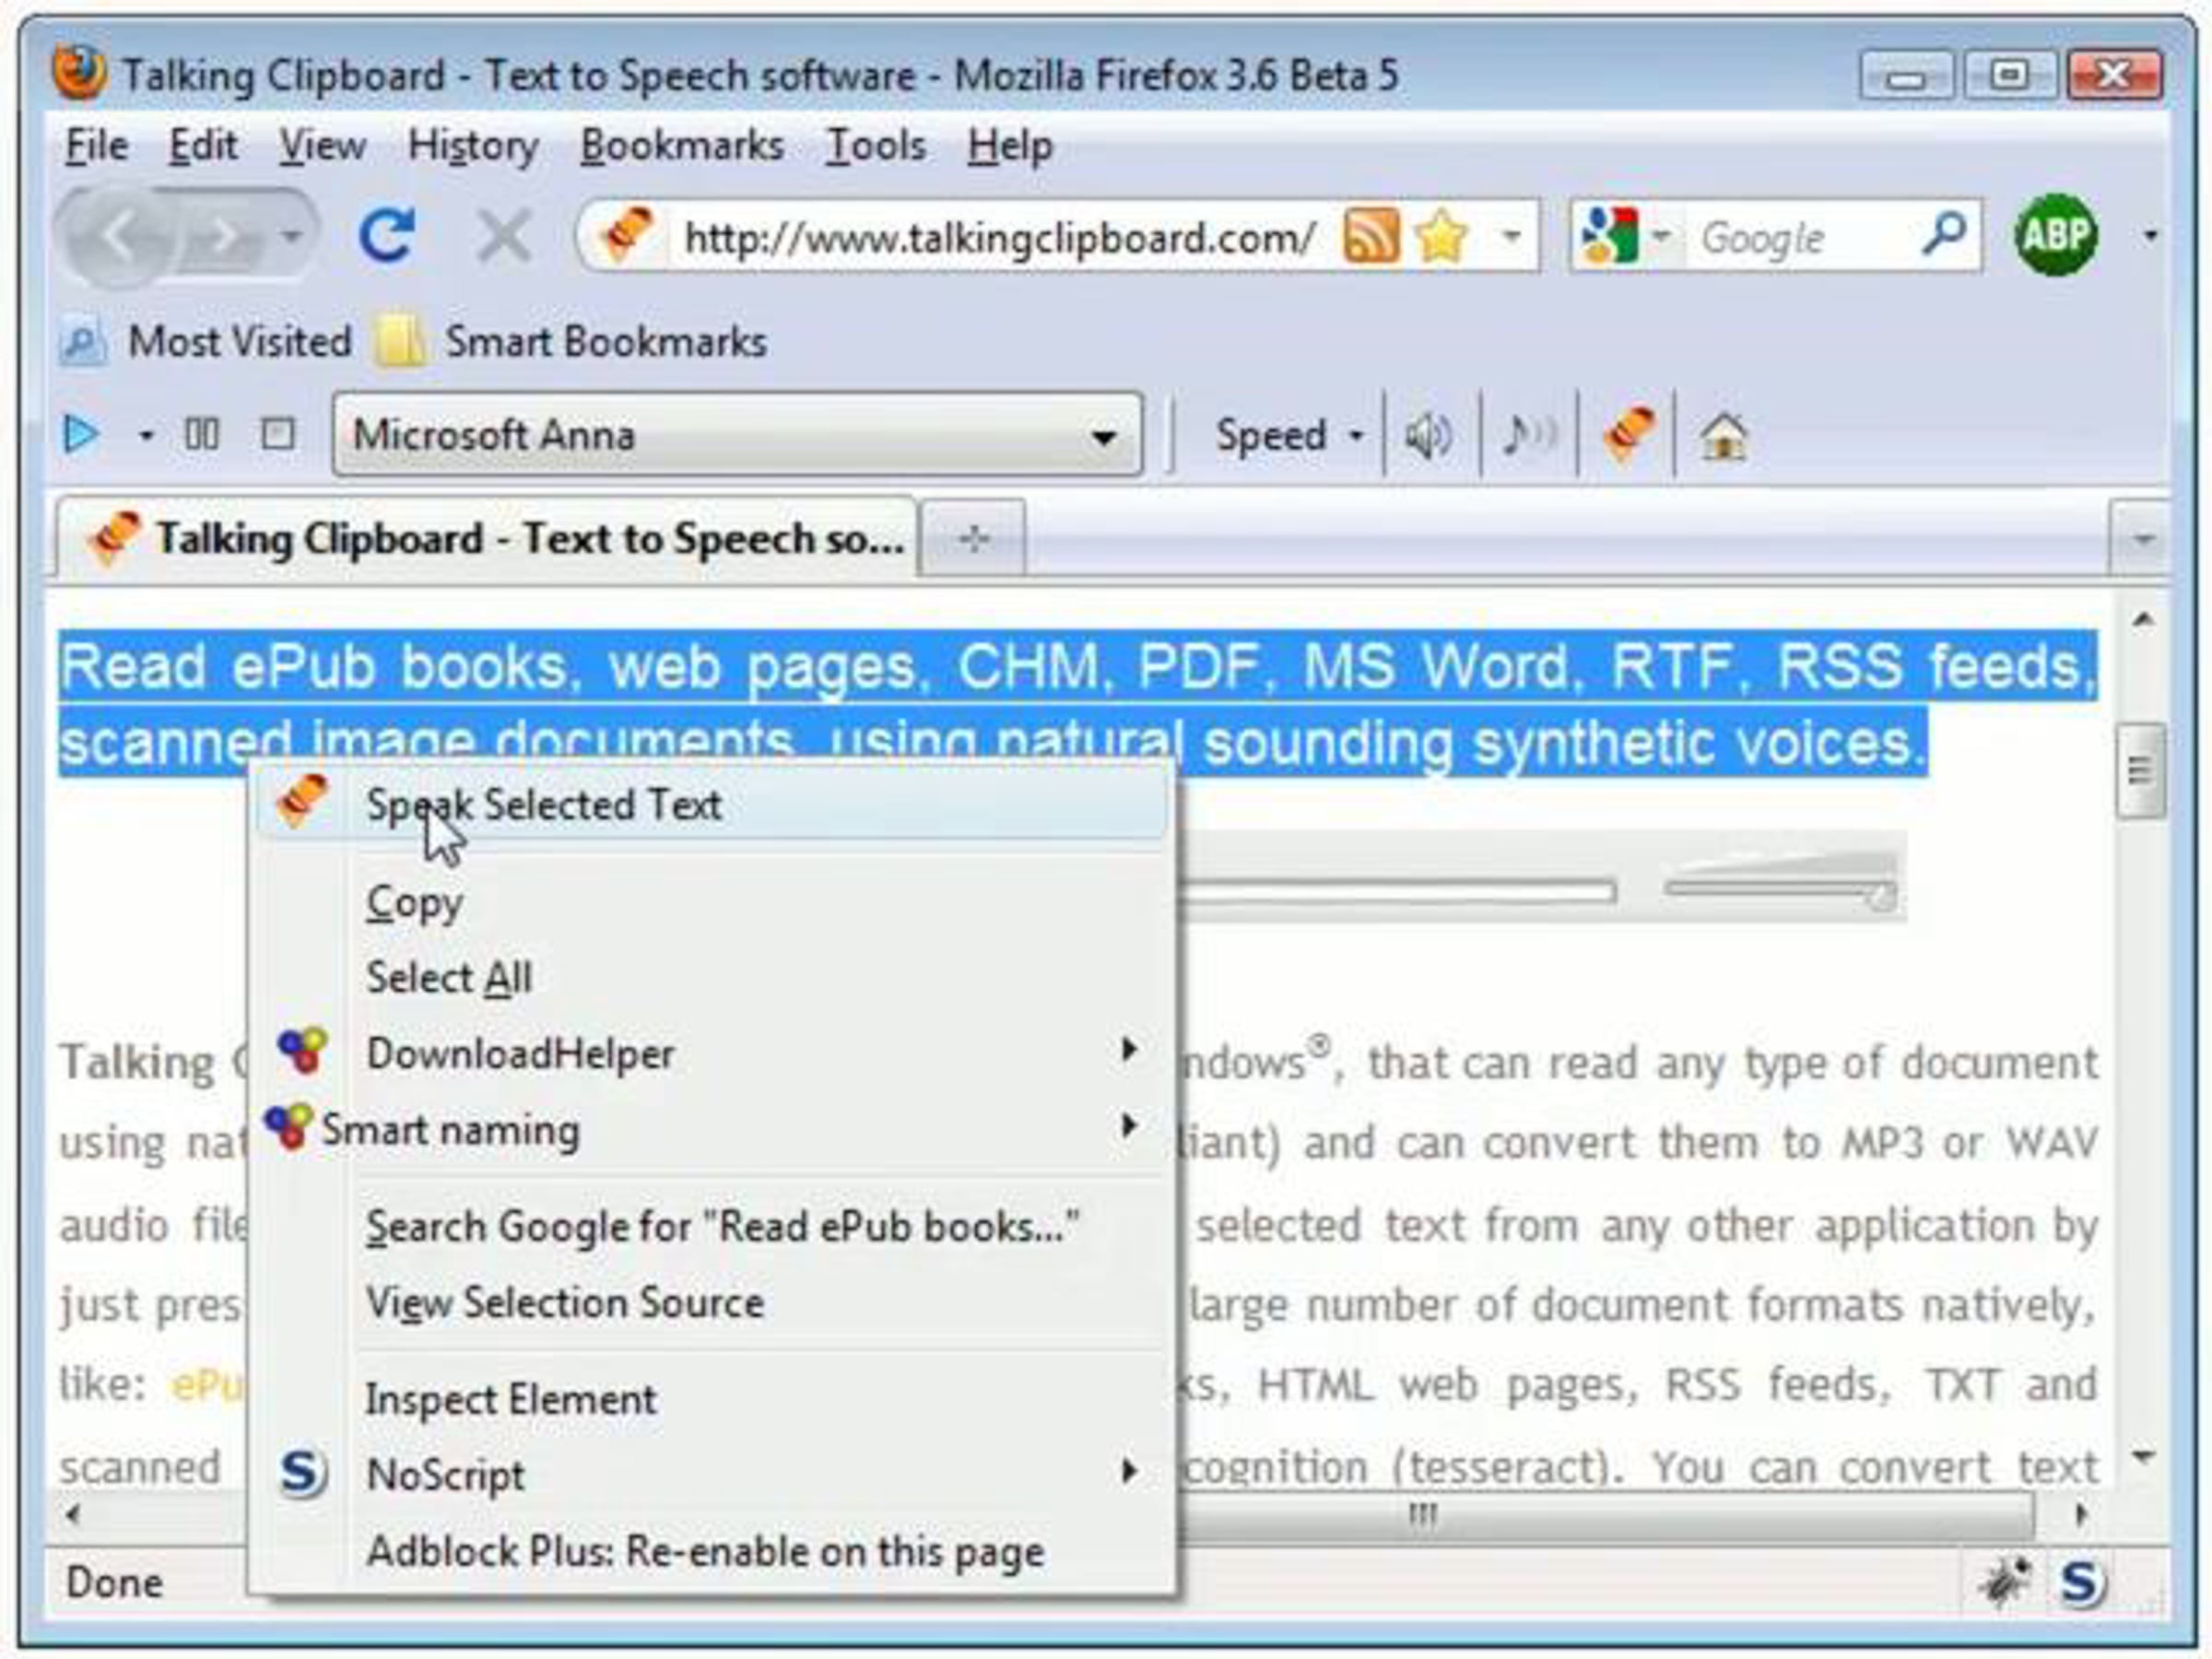The width and height of the screenshot is (2212, 1659).
Task: Open the Smart Bookmarks folder
Action: point(571,342)
